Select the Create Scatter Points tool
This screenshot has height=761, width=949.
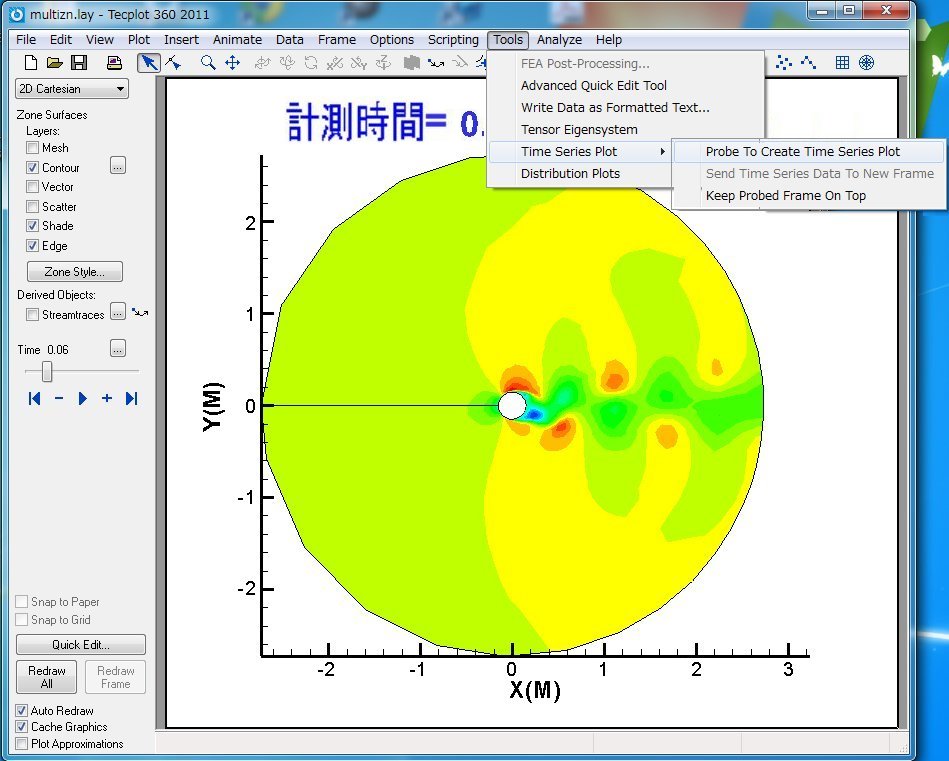[x=784, y=62]
